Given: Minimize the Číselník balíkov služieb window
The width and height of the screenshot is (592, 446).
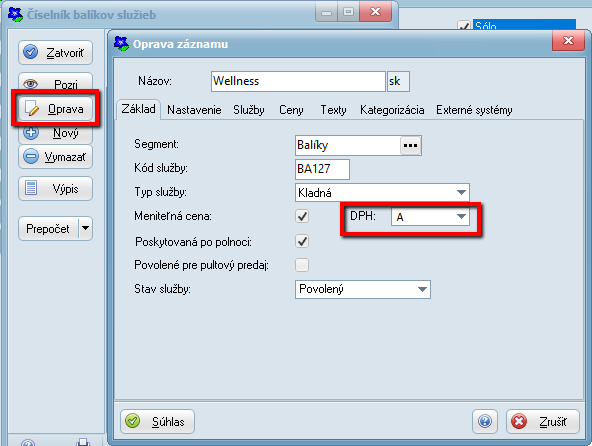Looking at the screenshot, I should 327,12.
